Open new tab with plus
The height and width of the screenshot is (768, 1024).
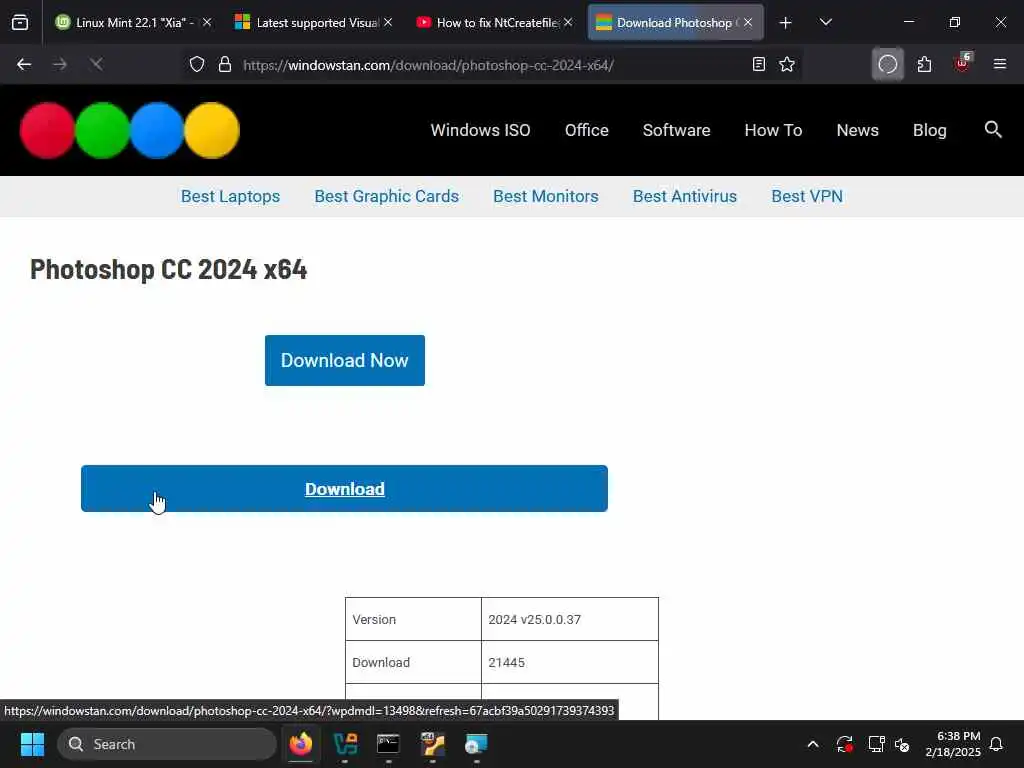[786, 23]
